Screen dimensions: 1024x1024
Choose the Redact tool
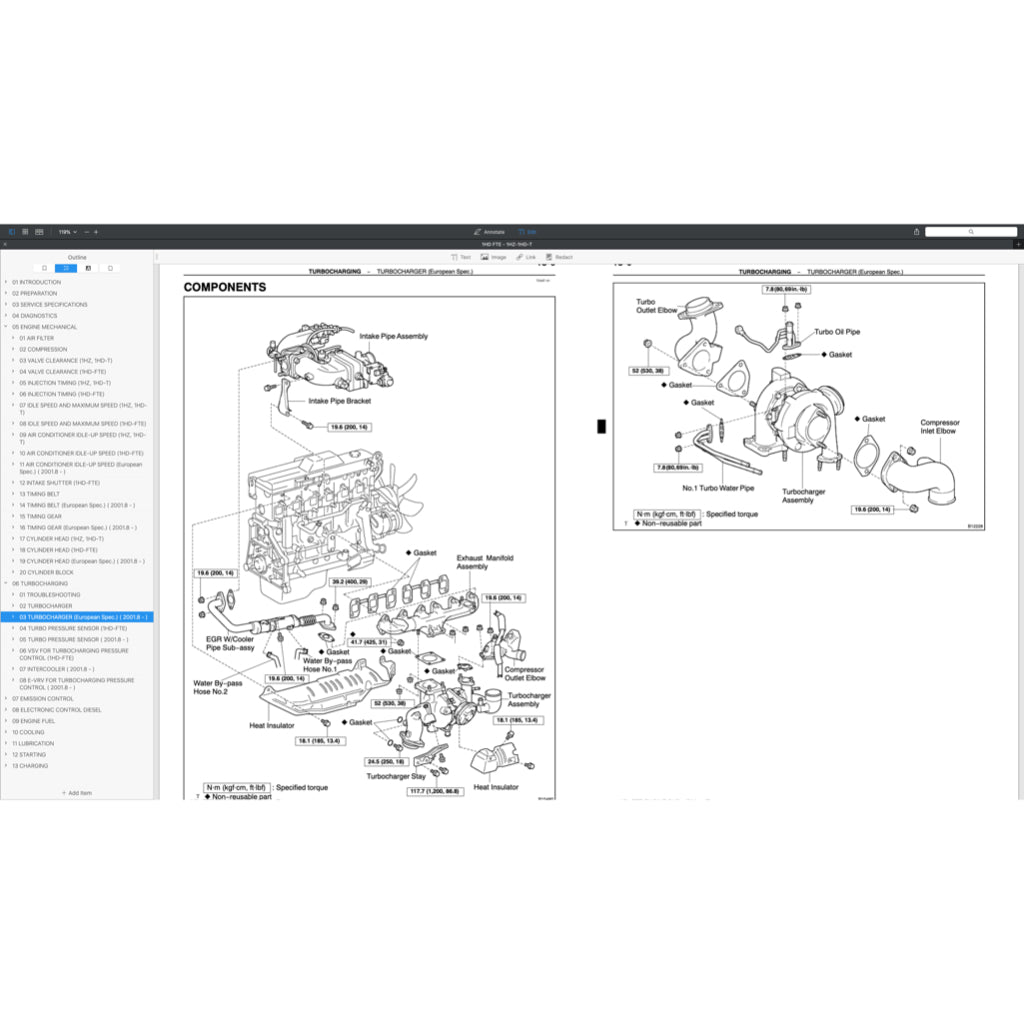pos(559,257)
